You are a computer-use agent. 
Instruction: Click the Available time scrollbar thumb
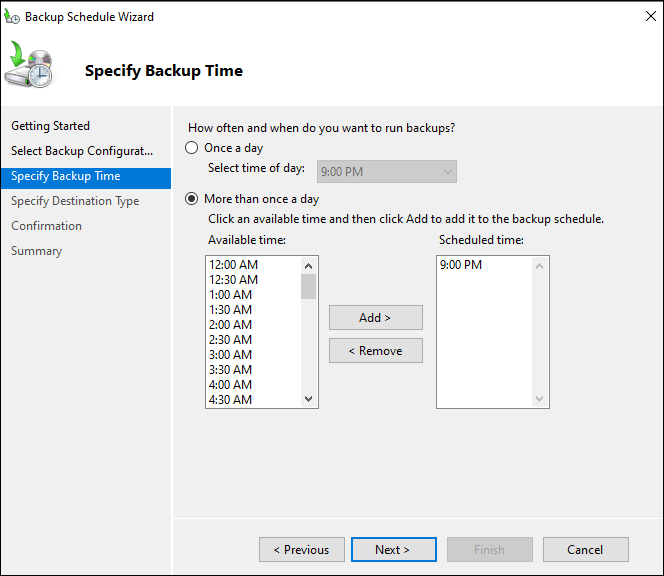(308, 287)
